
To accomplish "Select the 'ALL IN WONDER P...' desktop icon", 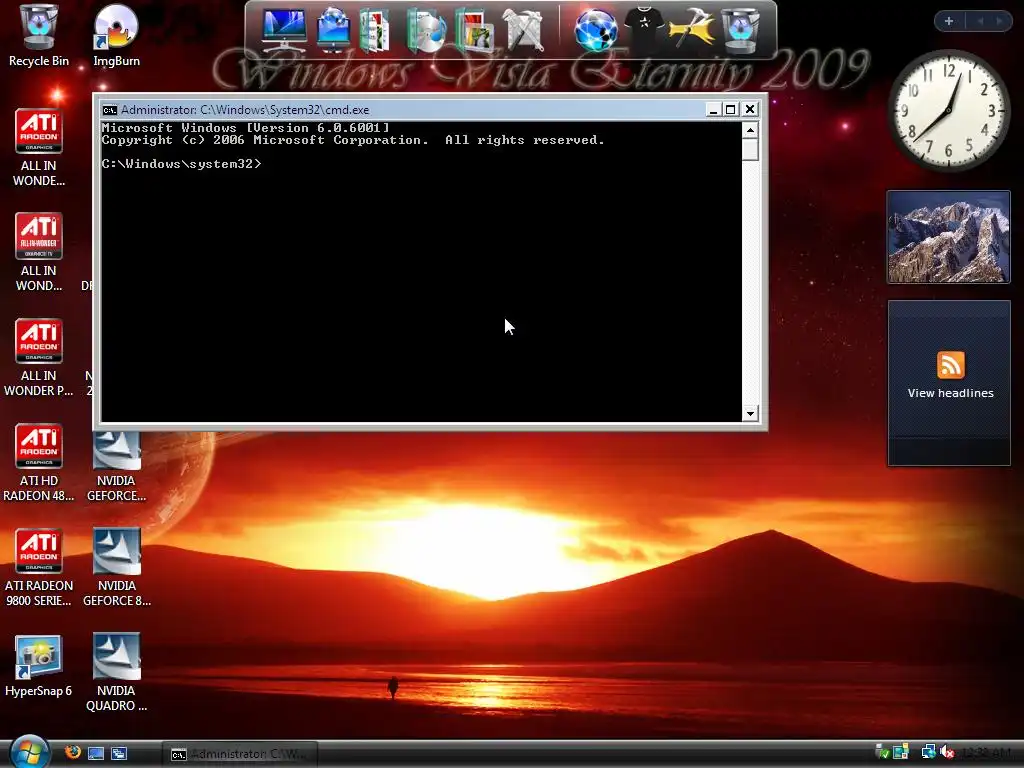I will [x=39, y=357].
